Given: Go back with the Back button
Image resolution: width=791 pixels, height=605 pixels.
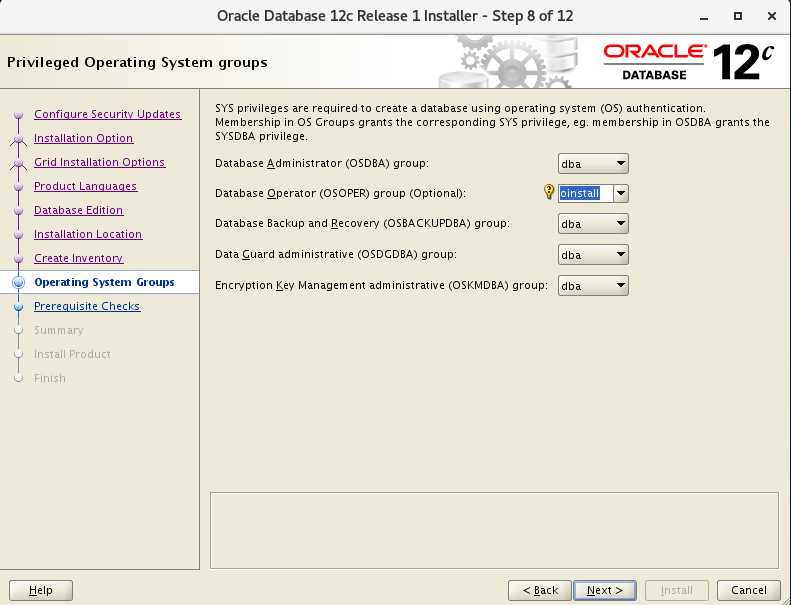Looking at the screenshot, I should 540,590.
